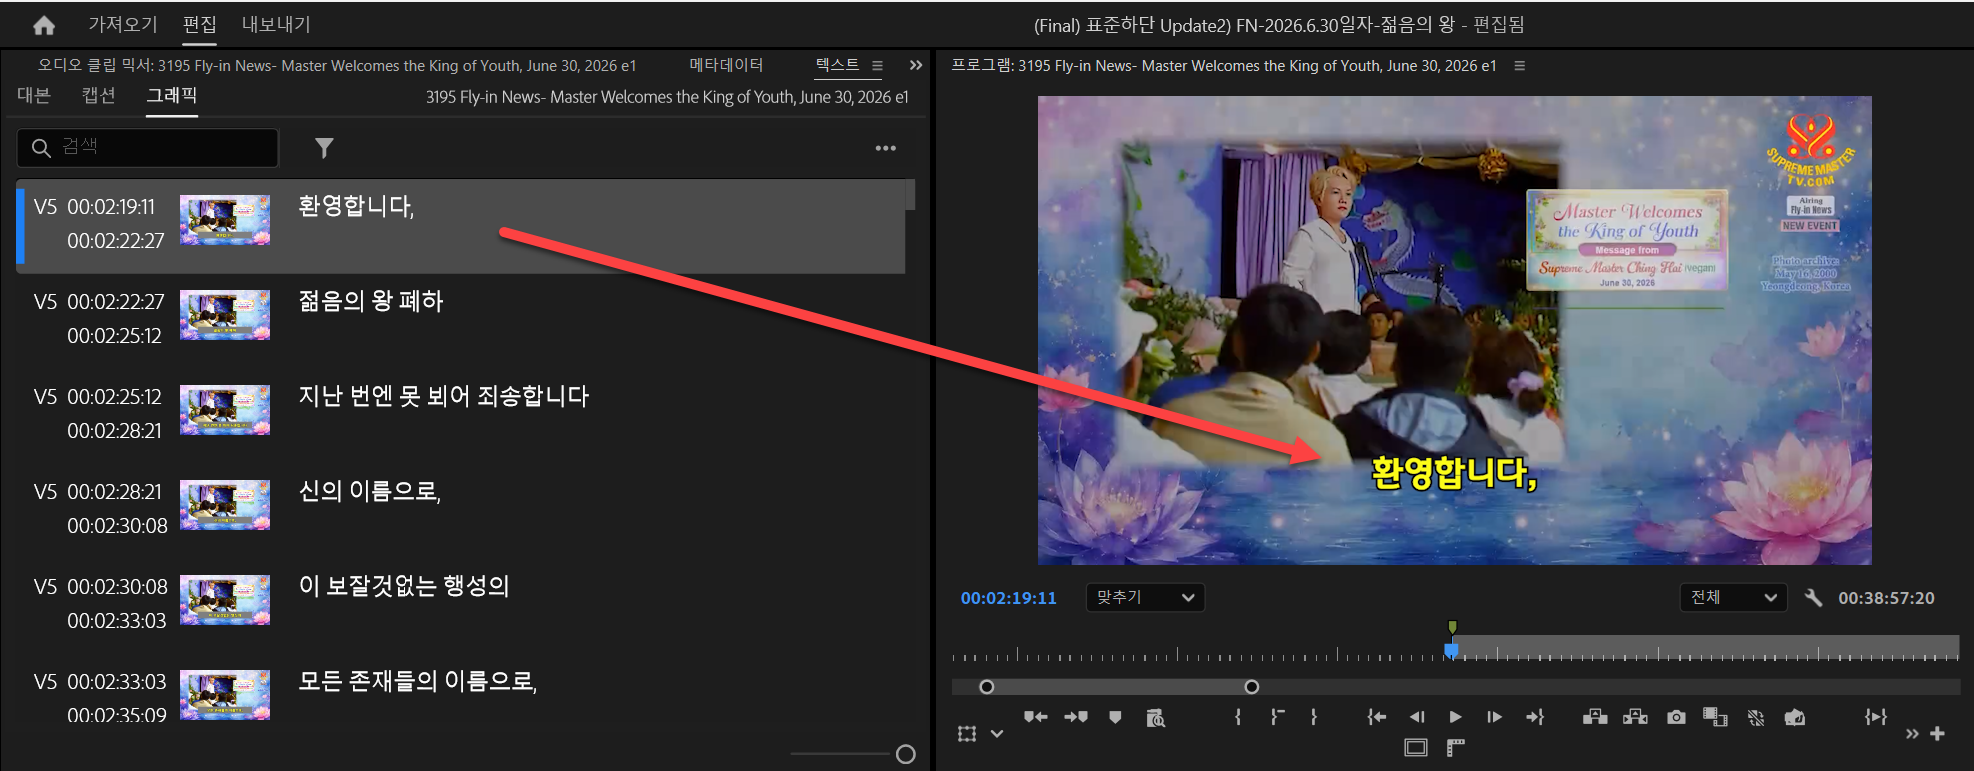Open the button editor plus icon
Viewport: 1974px width, 771px height.
(x=1938, y=734)
